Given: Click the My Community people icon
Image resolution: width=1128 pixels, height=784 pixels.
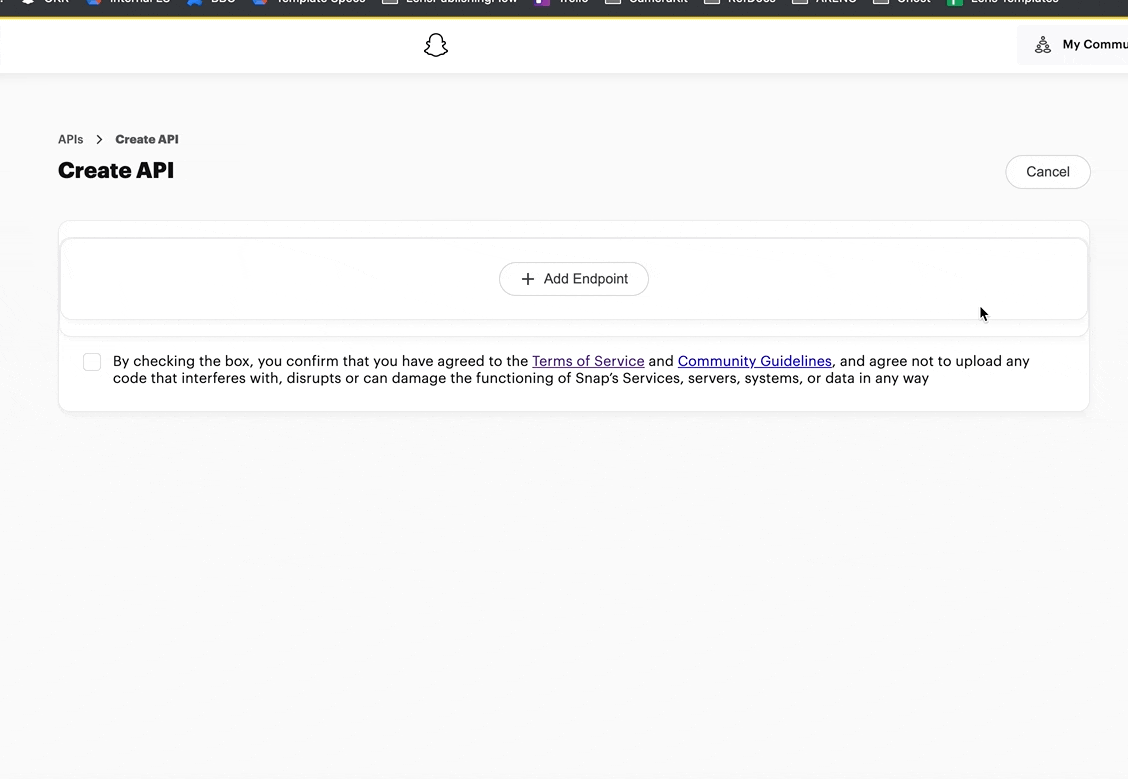Looking at the screenshot, I should tap(1043, 45).
